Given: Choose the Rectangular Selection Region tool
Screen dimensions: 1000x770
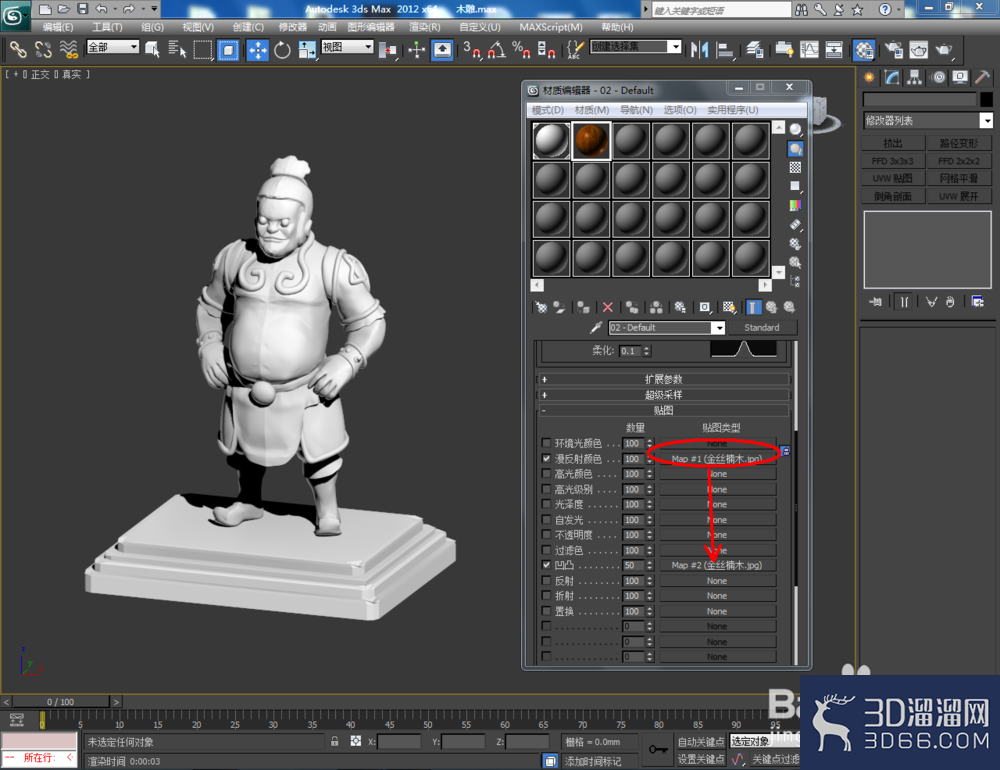Looking at the screenshot, I should 203,50.
